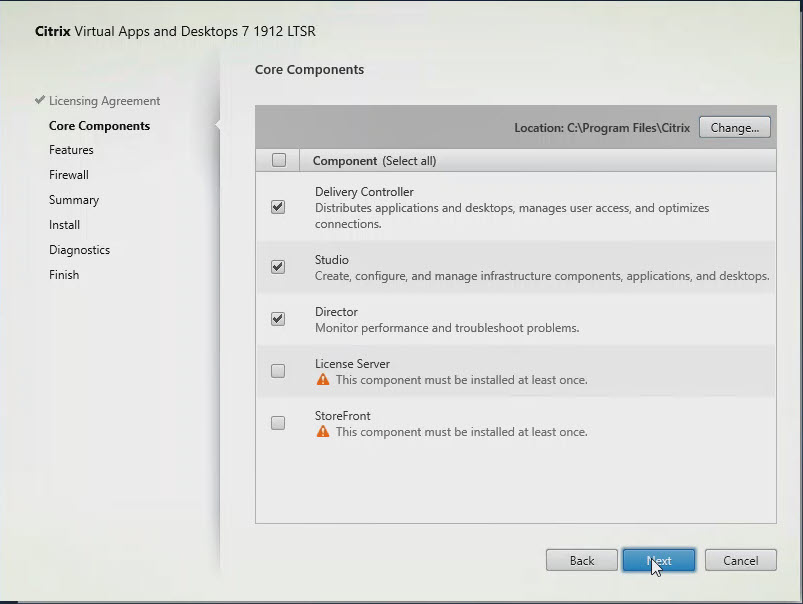Select the Summary step in sidebar
Screen dimensions: 803x604
[74, 200]
